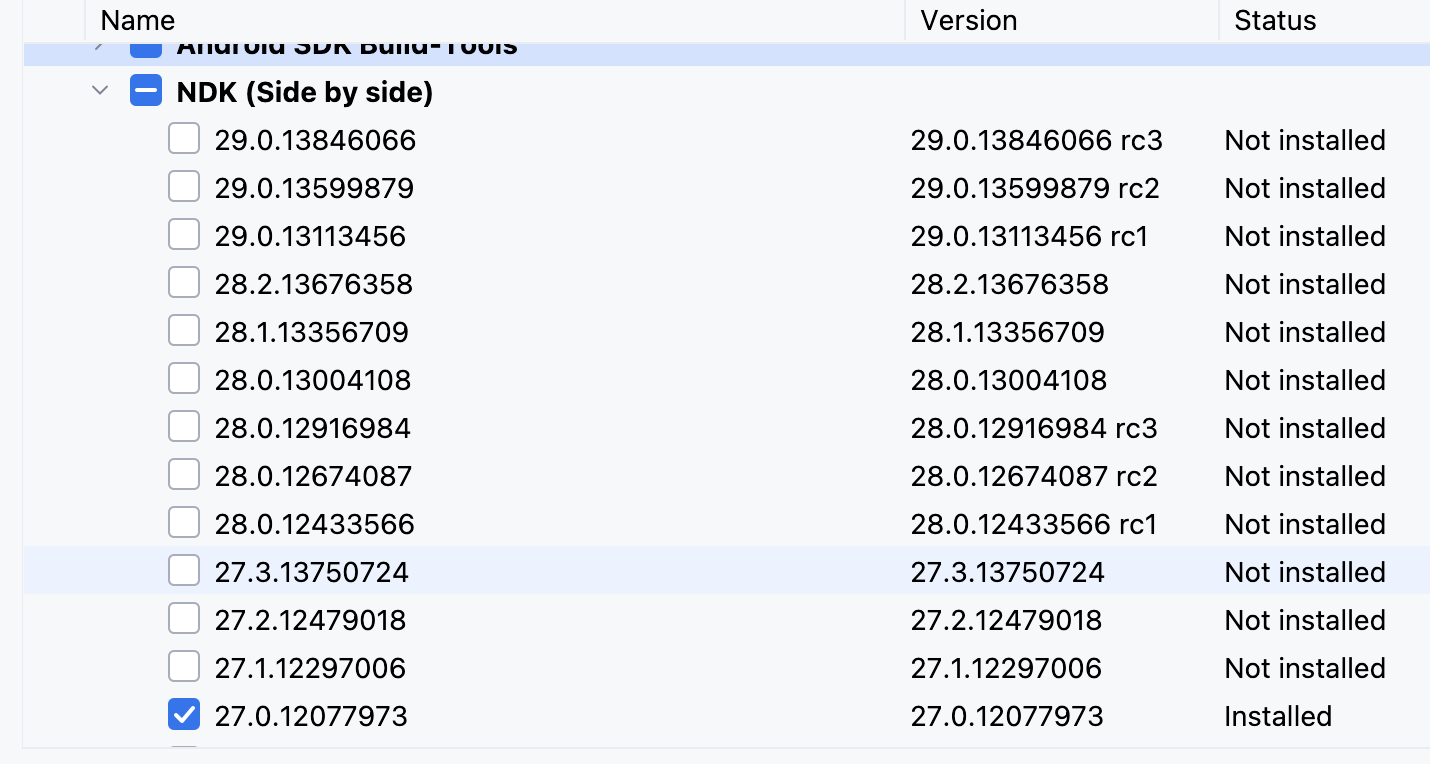
Task: Click Not installed status for 28.2.13676358
Action: (1305, 284)
